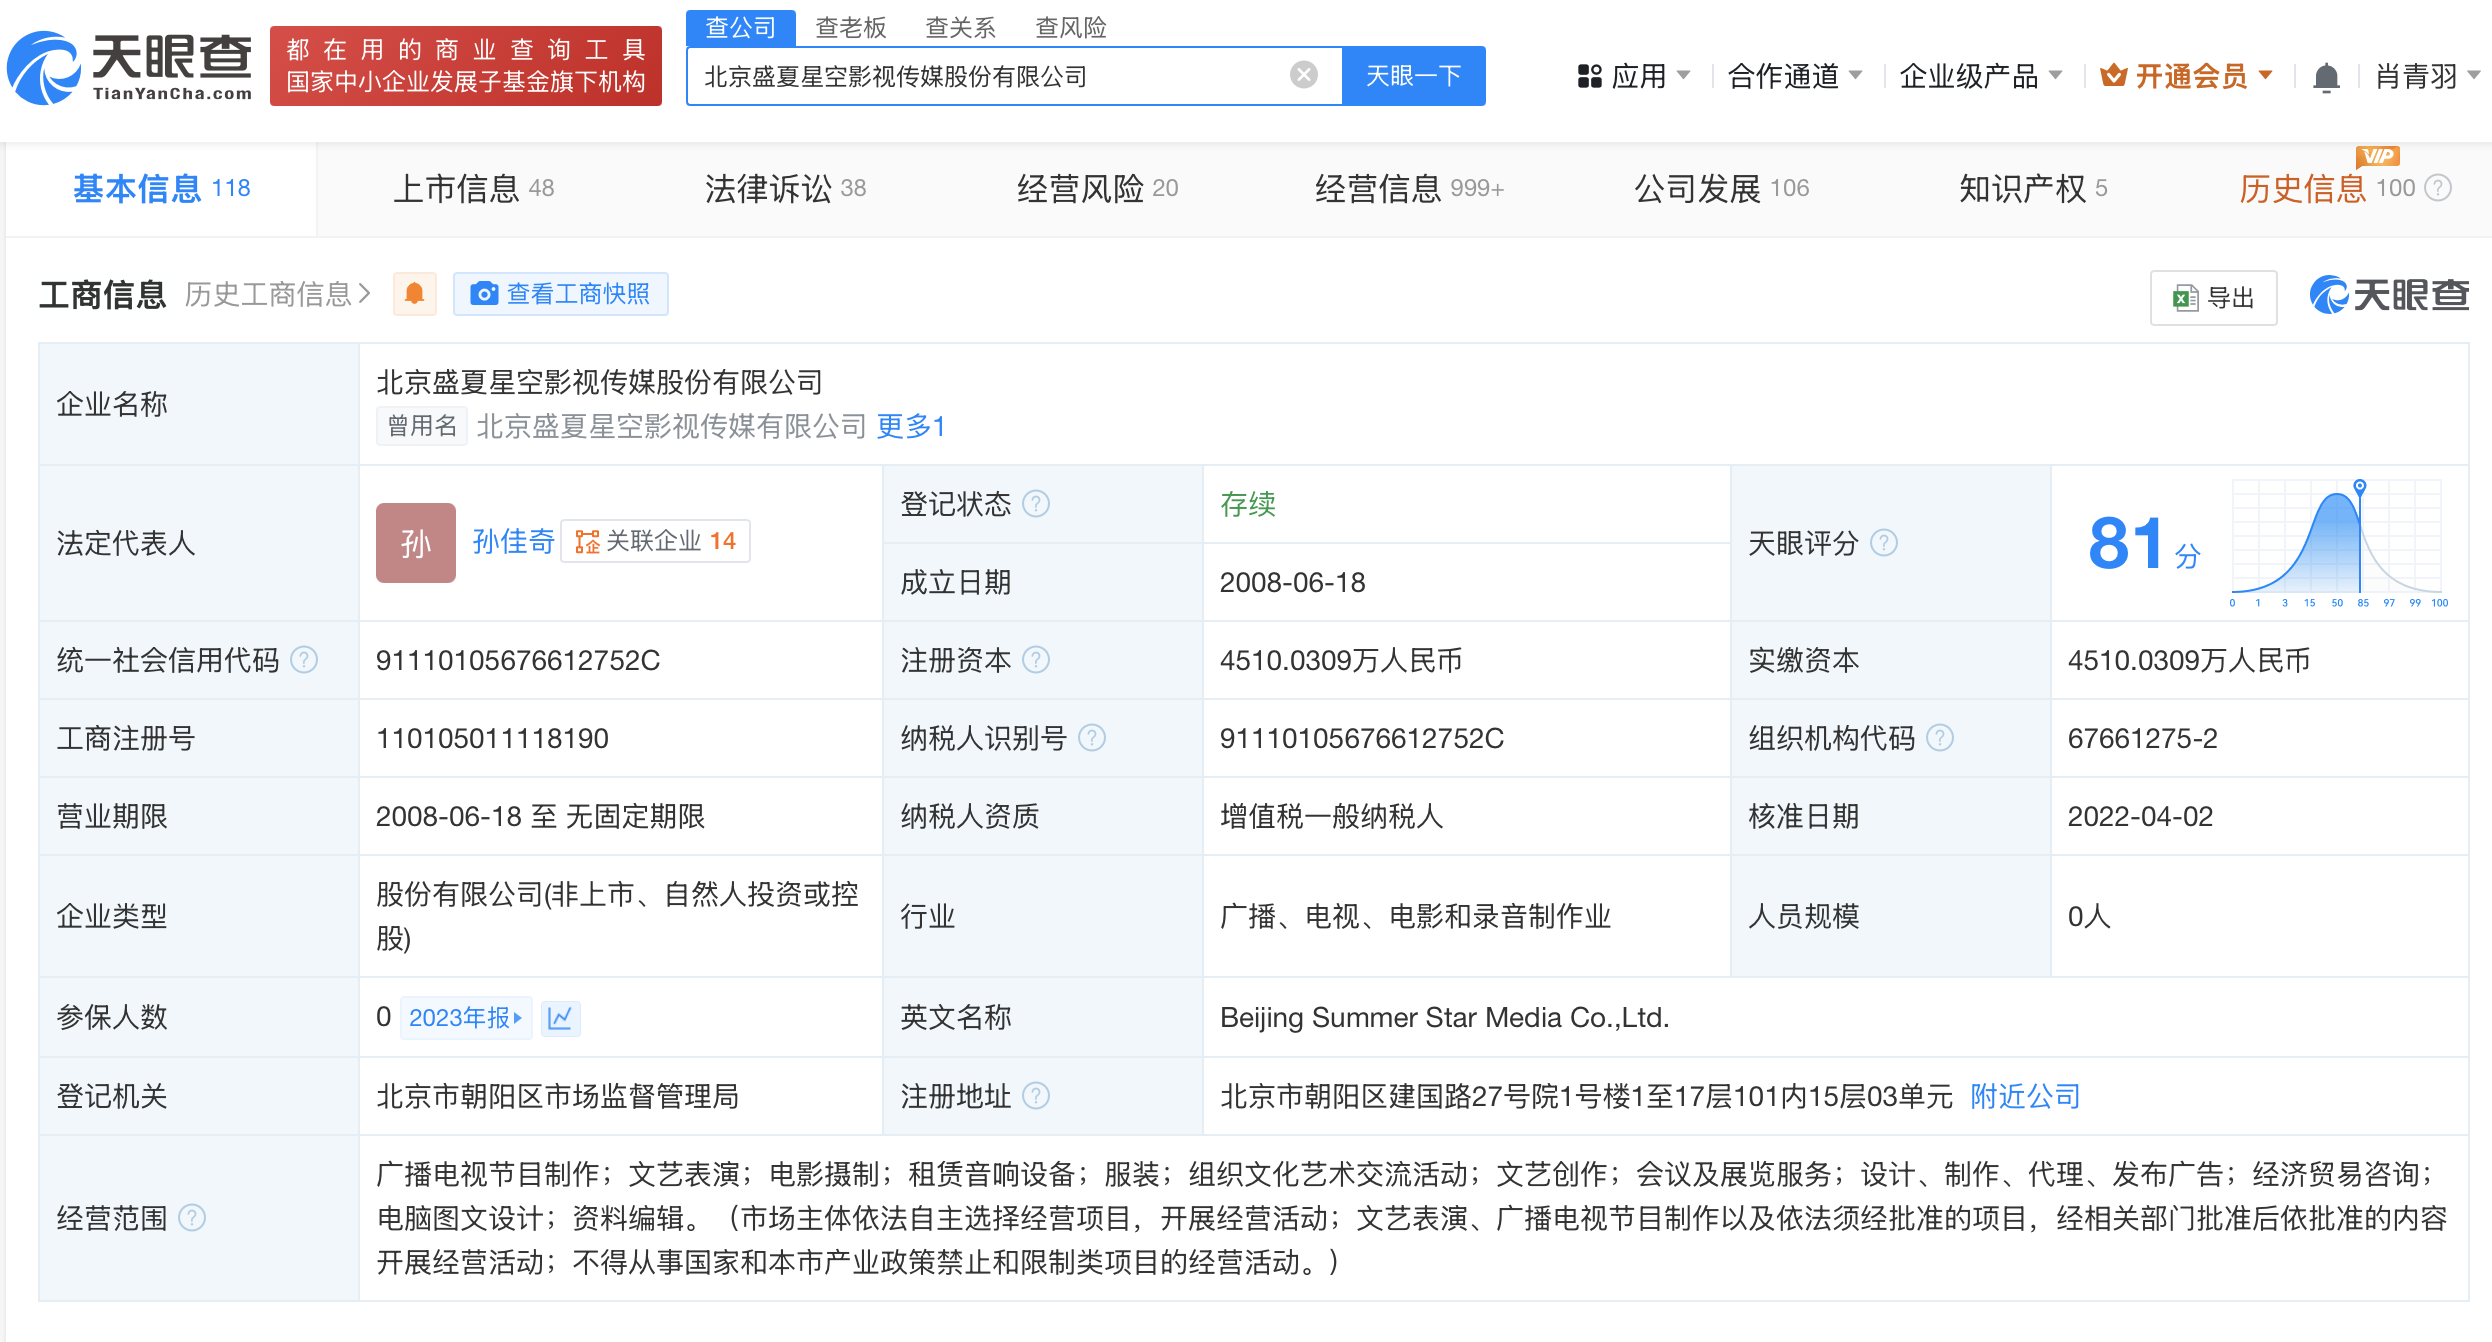
Task: Click organization code 67661275-2
Action: coord(2143,738)
